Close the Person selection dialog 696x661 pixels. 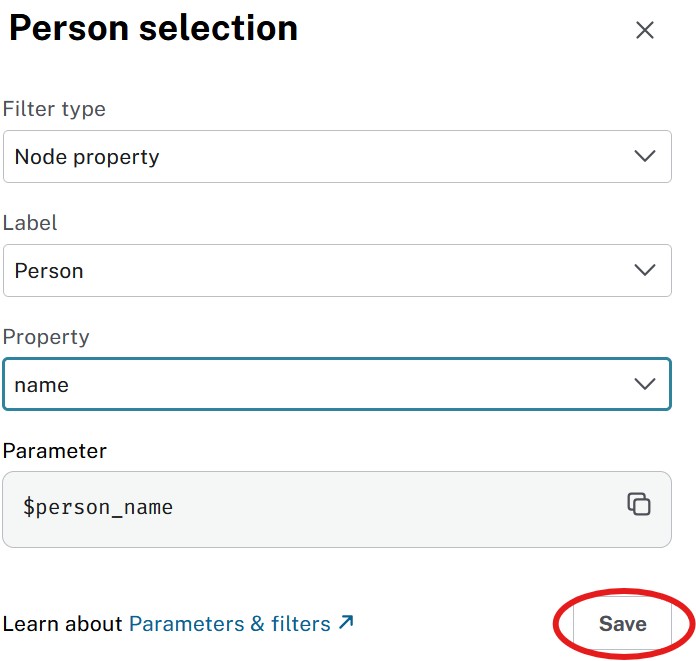tap(645, 30)
